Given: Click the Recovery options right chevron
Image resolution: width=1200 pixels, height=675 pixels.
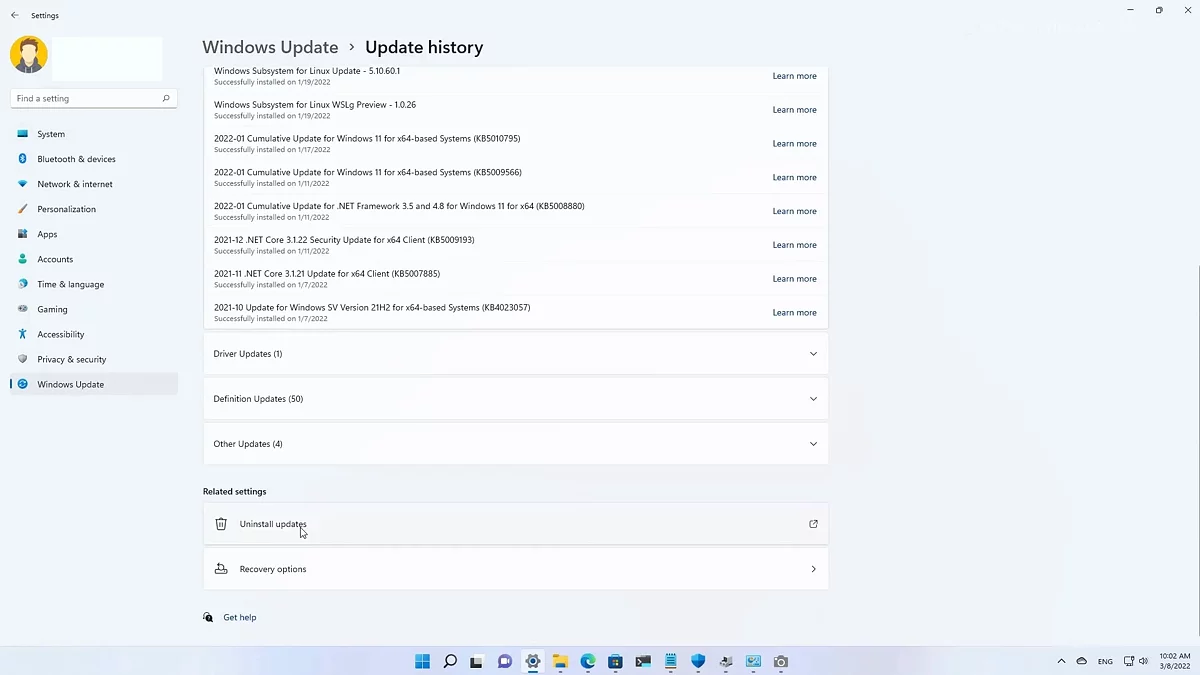Looking at the screenshot, I should click(813, 569).
